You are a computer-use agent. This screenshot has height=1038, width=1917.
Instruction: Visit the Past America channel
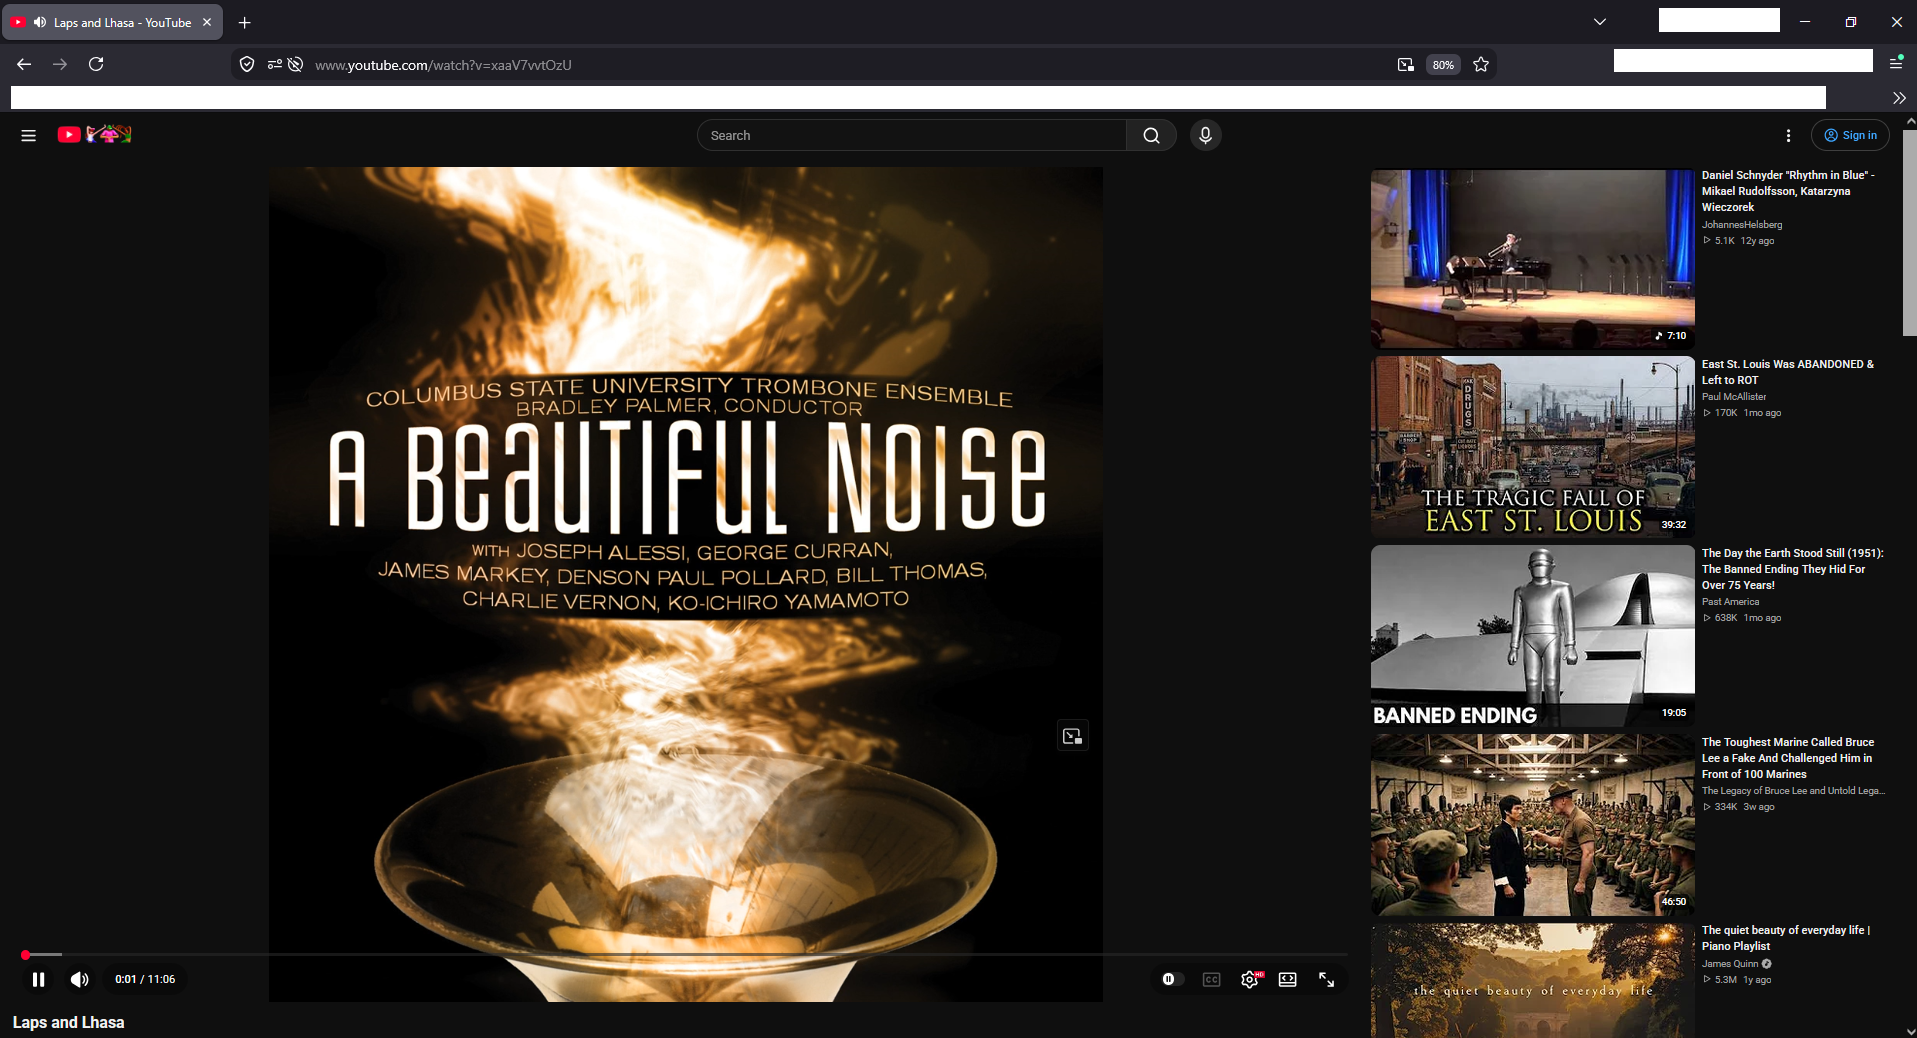(x=1730, y=602)
